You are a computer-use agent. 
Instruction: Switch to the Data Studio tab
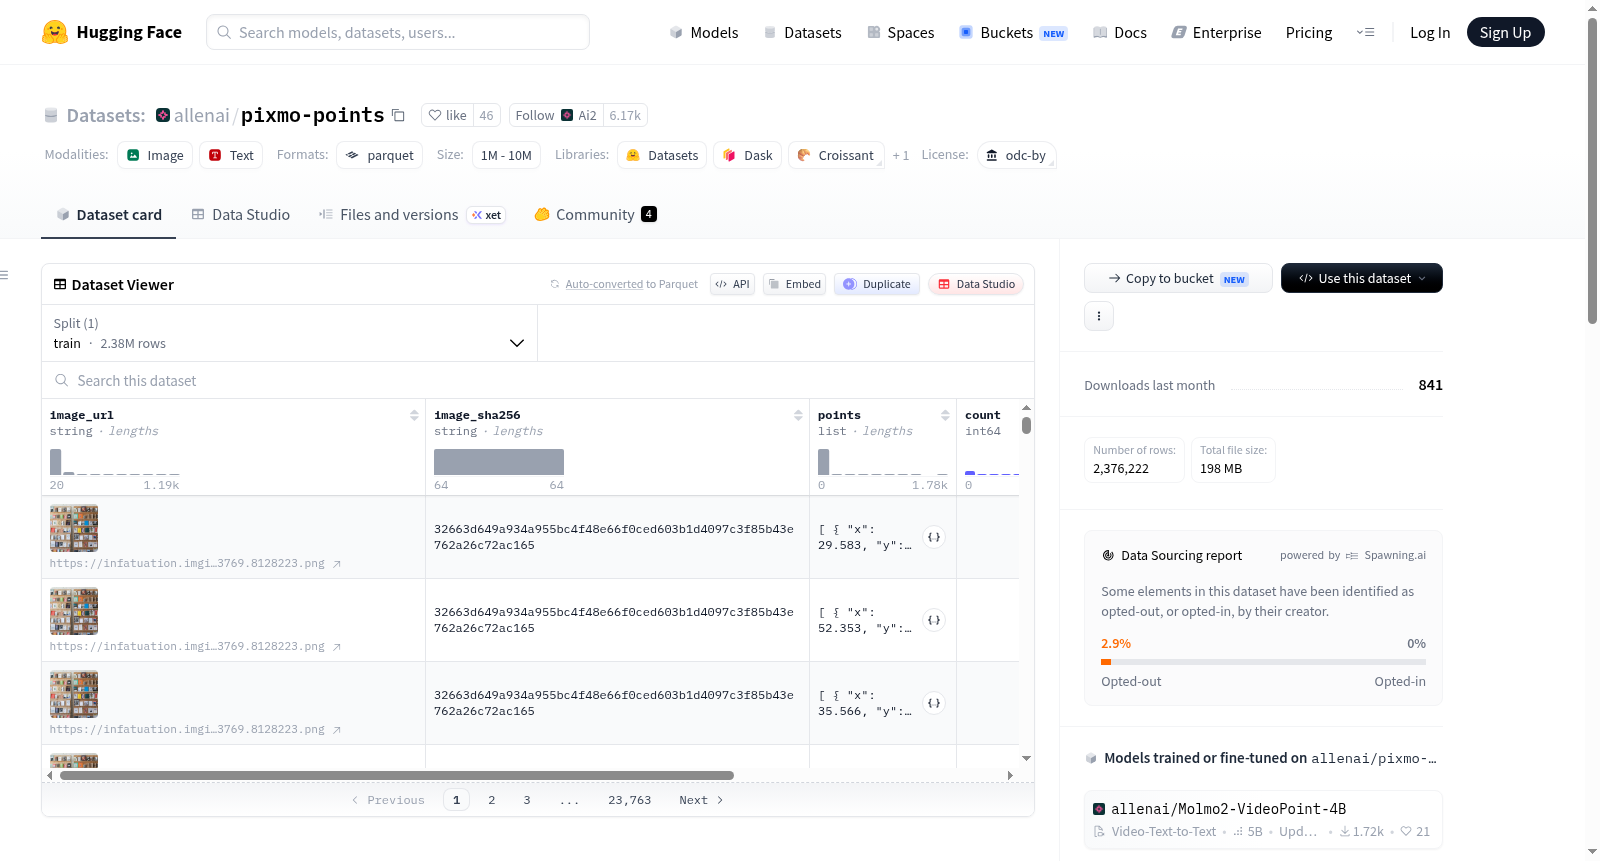(x=241, y=215)
